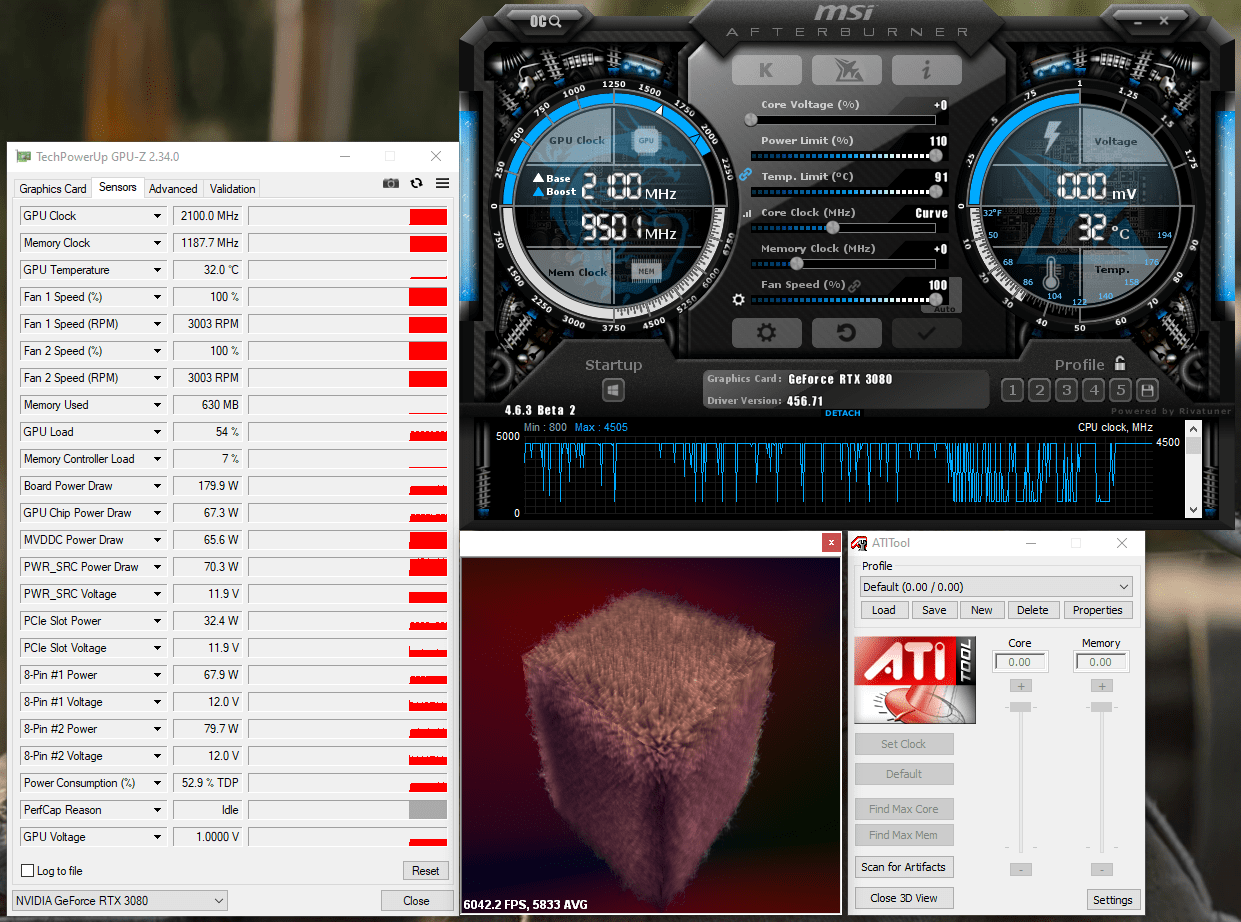Open the GPU-Z hamburger menu
This screenshot has height=922, width=1241.
(442, 184)
